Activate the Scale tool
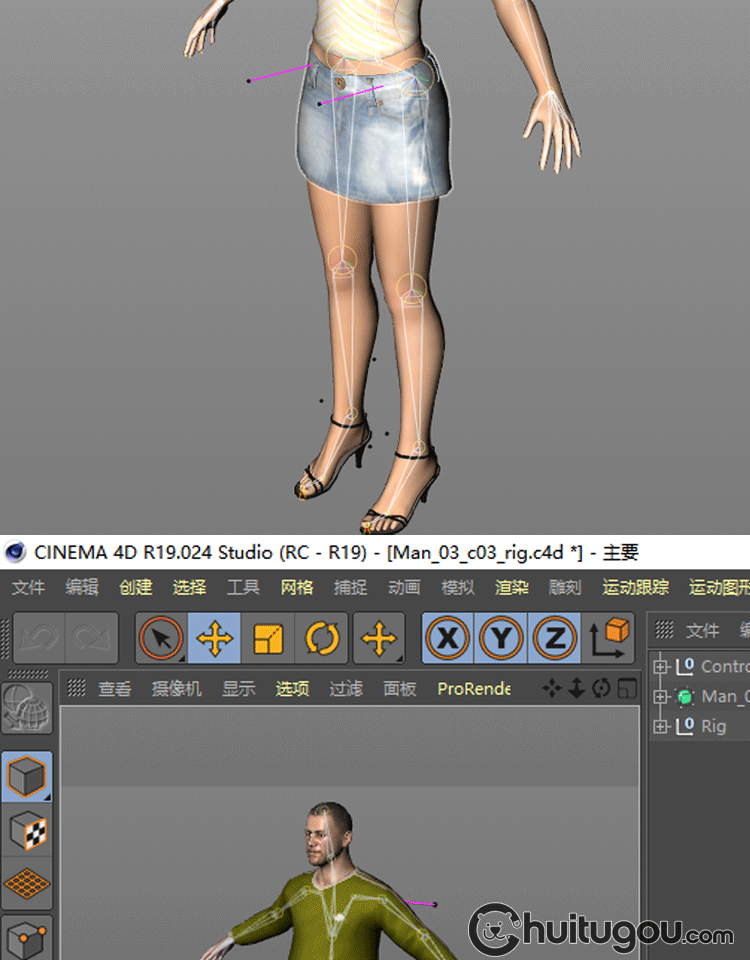This screenshot has height=960, width=750. click(268, 638)
